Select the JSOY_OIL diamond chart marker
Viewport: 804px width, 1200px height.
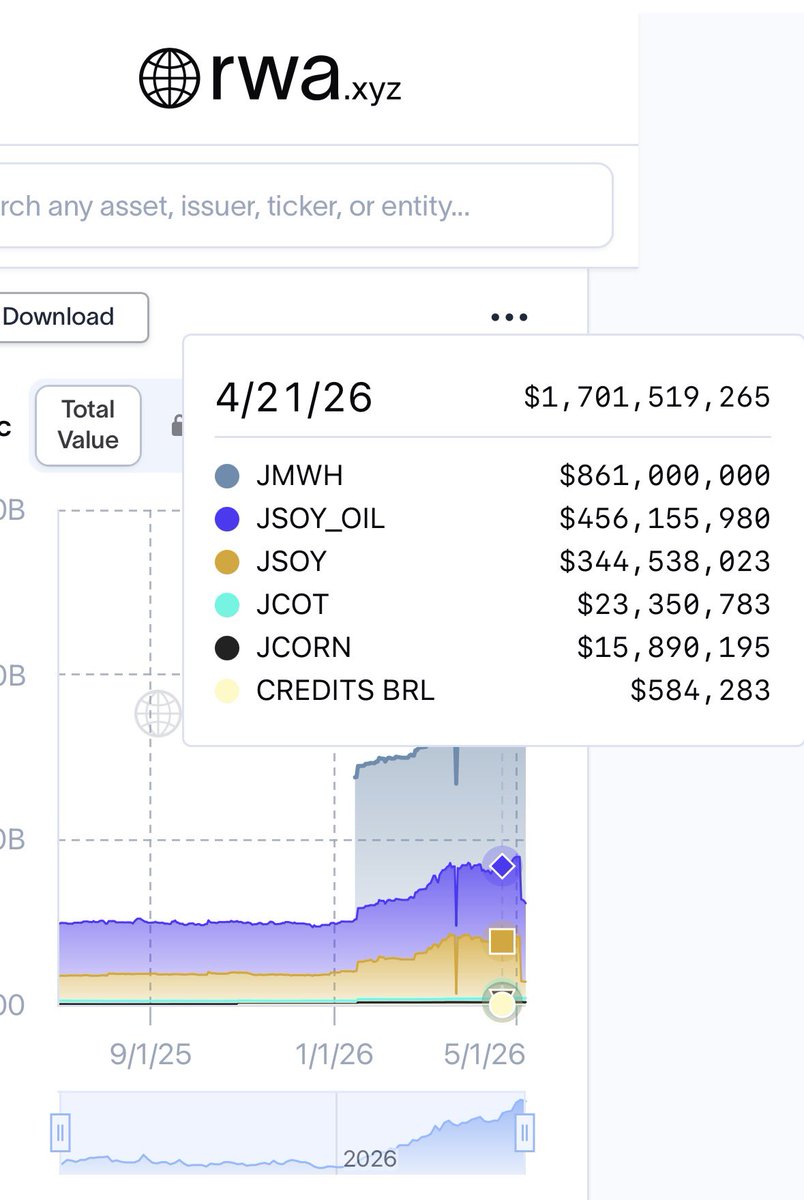coord(502,866)
